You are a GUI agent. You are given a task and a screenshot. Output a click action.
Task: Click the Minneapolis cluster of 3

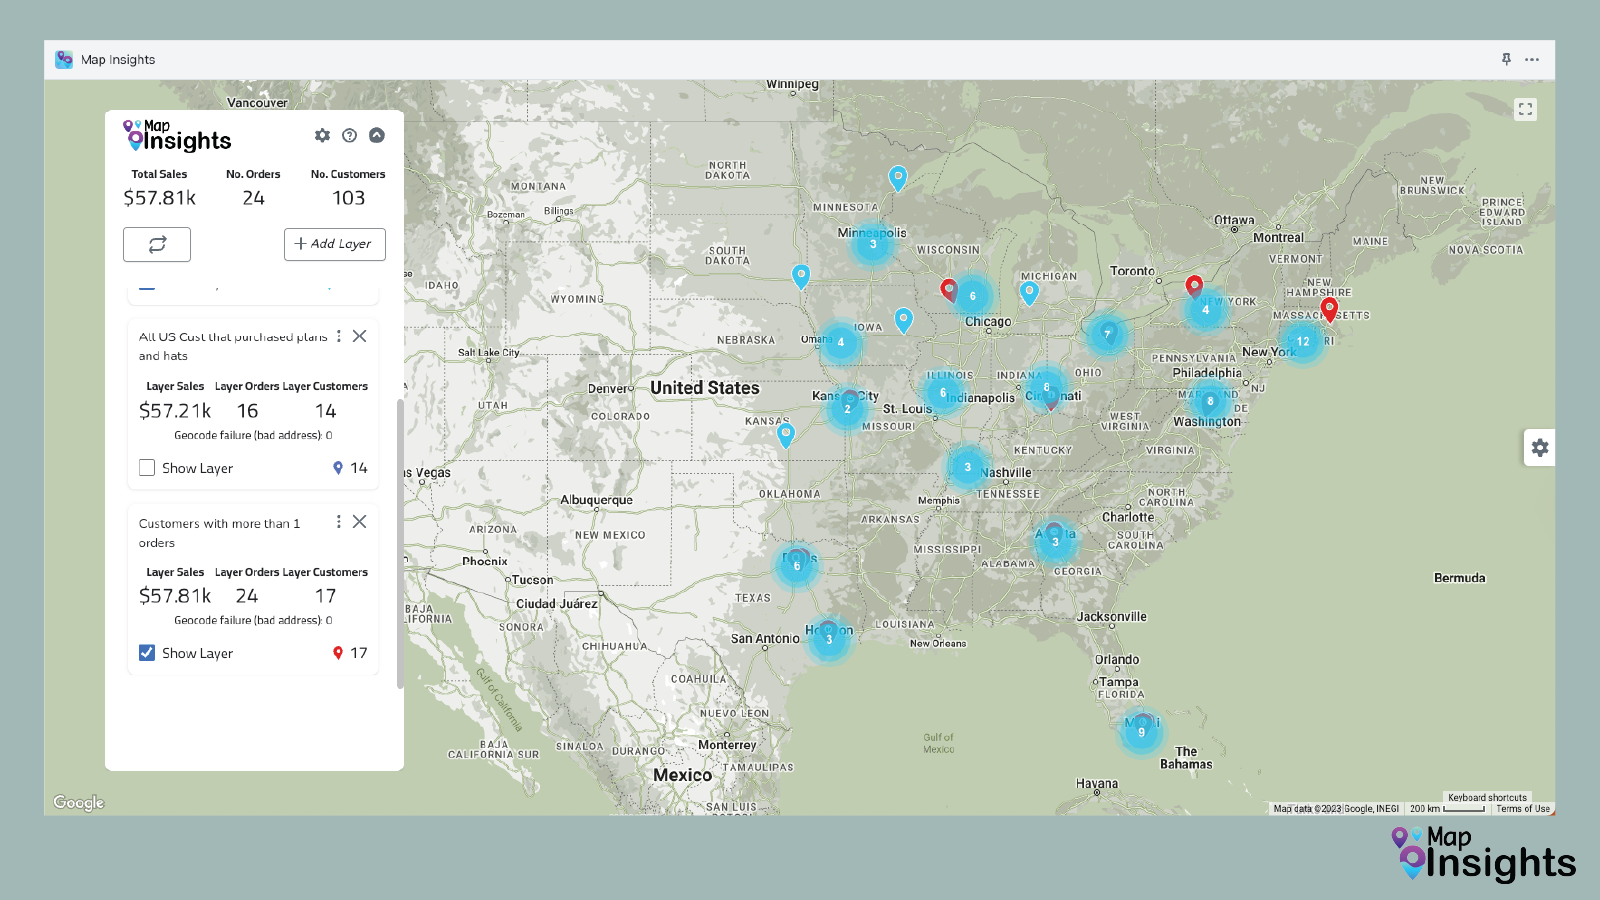point(873,244)
